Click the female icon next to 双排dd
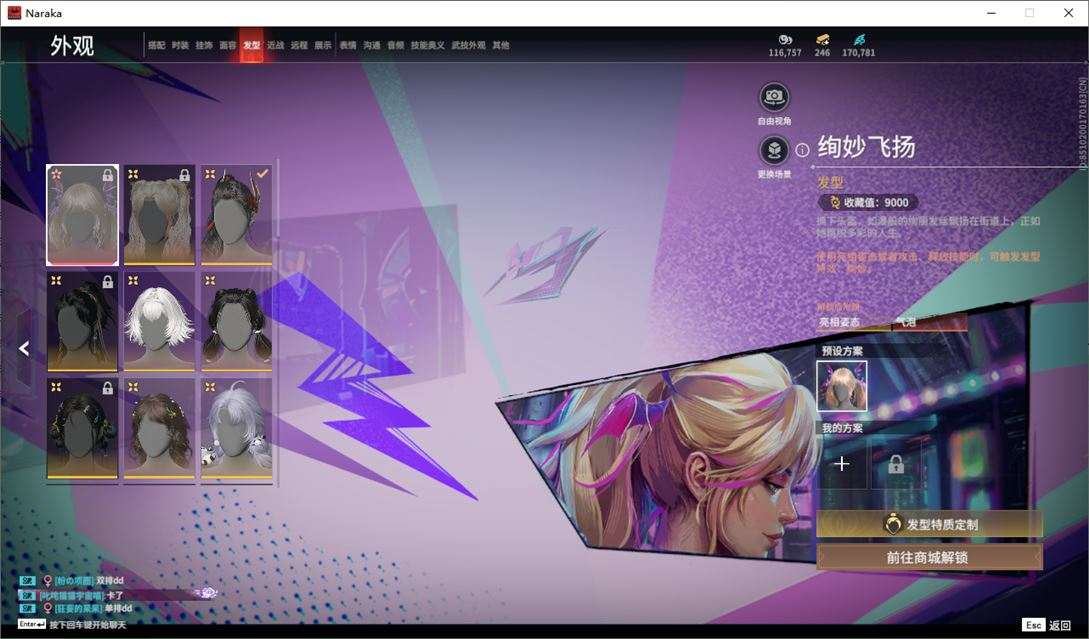 [x=48, y=581]
